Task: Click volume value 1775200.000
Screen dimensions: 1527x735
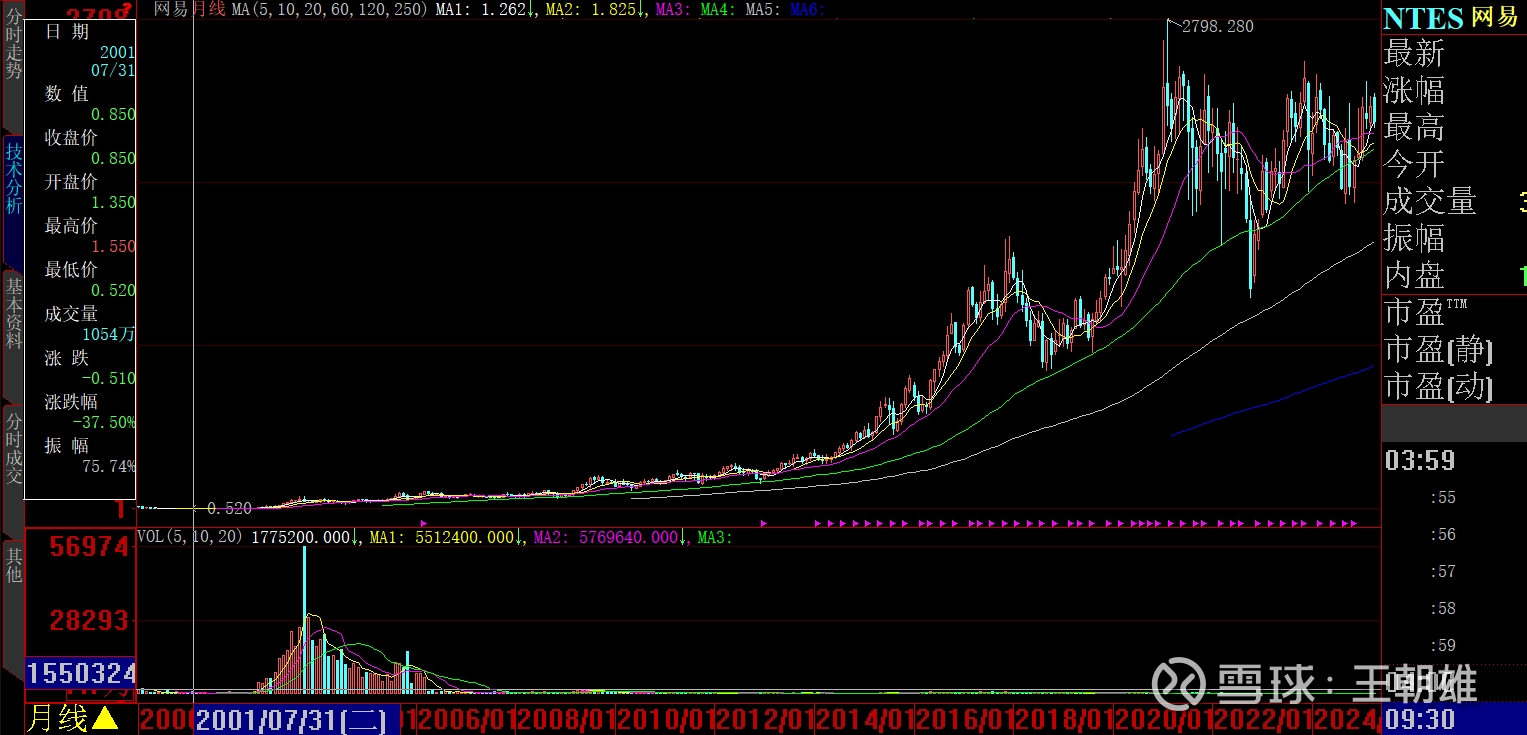Action: click(x=305, y=537)
